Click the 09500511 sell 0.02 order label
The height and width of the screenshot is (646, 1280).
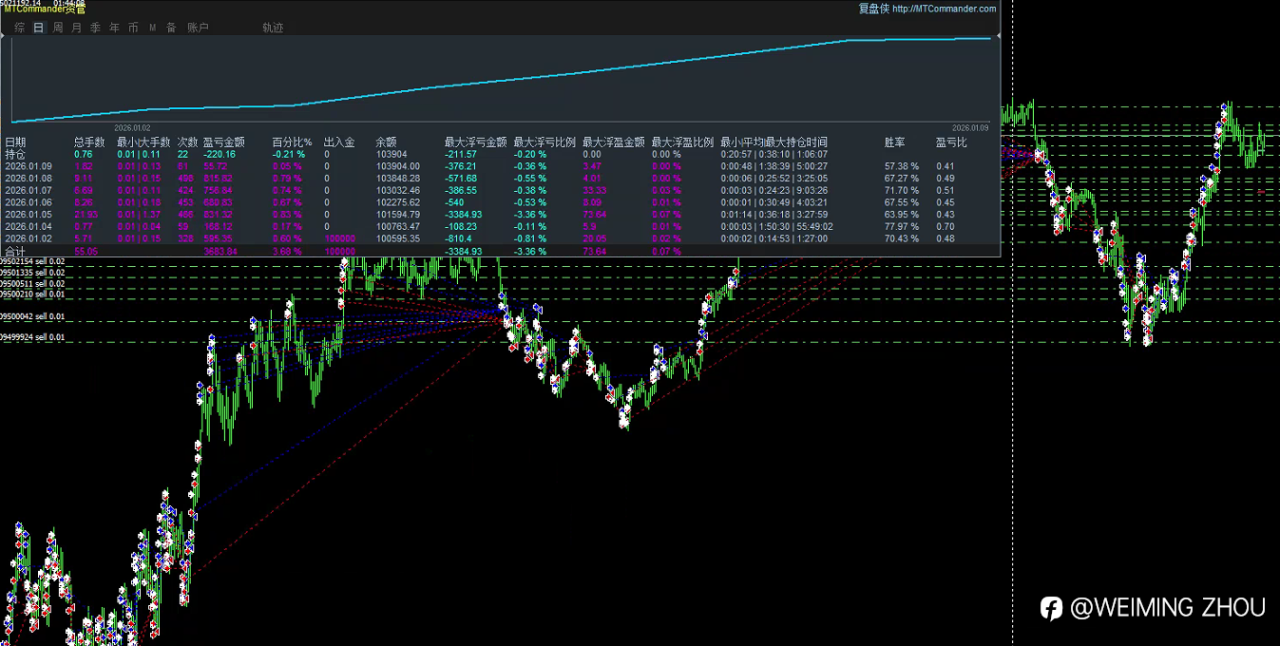(x=32, y=284)
